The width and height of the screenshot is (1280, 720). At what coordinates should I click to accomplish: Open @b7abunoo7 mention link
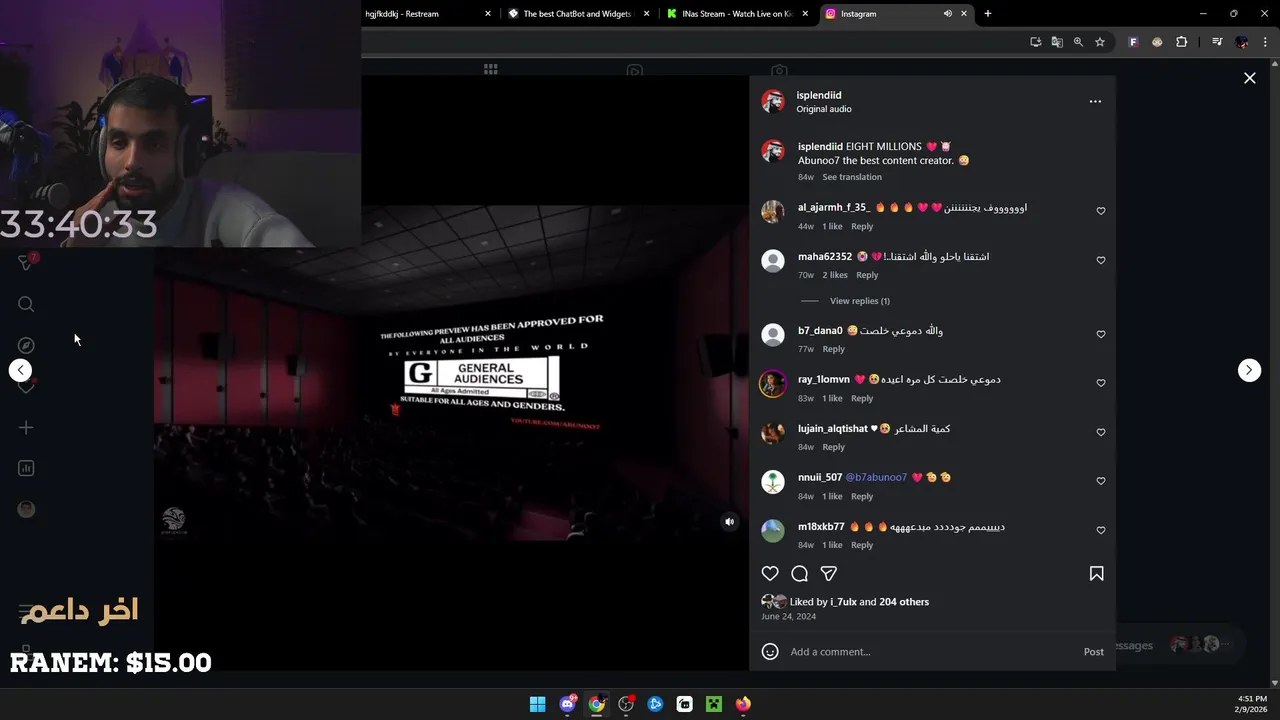click(x=876, y=477)
